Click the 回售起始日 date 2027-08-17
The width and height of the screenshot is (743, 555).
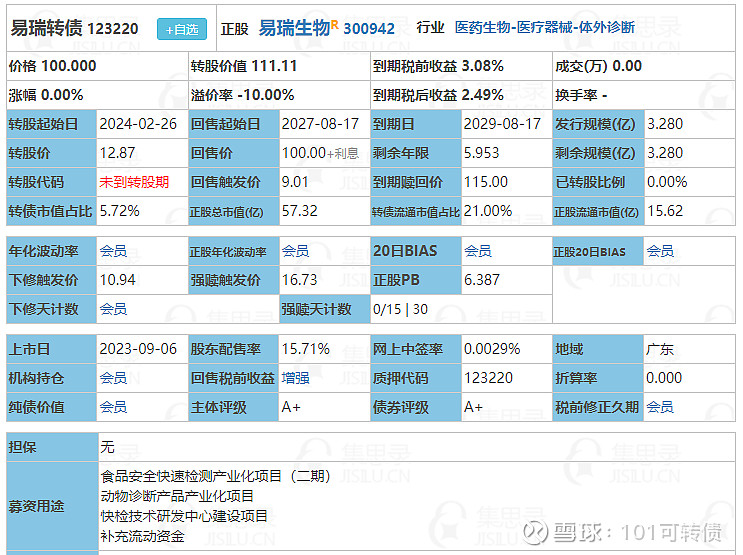(320, 124)
